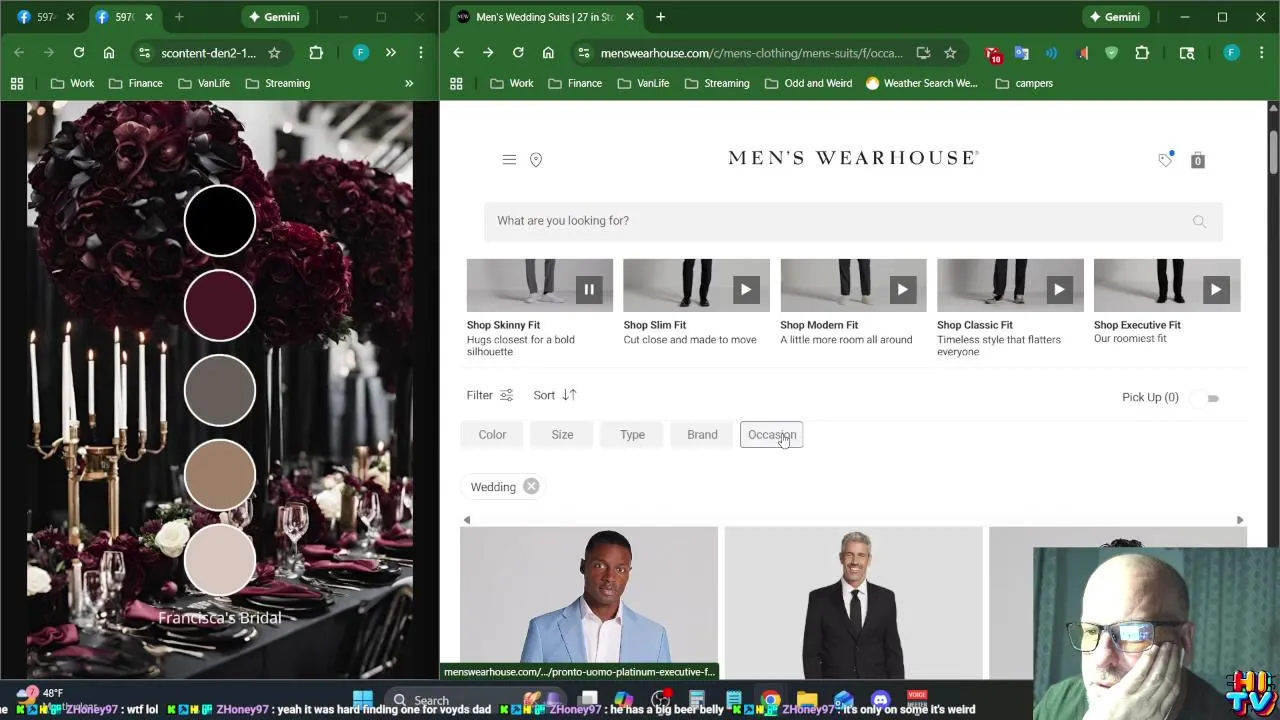This screenshot has height=720, width=1280.
Task: Open the shopping bag icon
Action: pyautogui.click(x=1197, y=160)
